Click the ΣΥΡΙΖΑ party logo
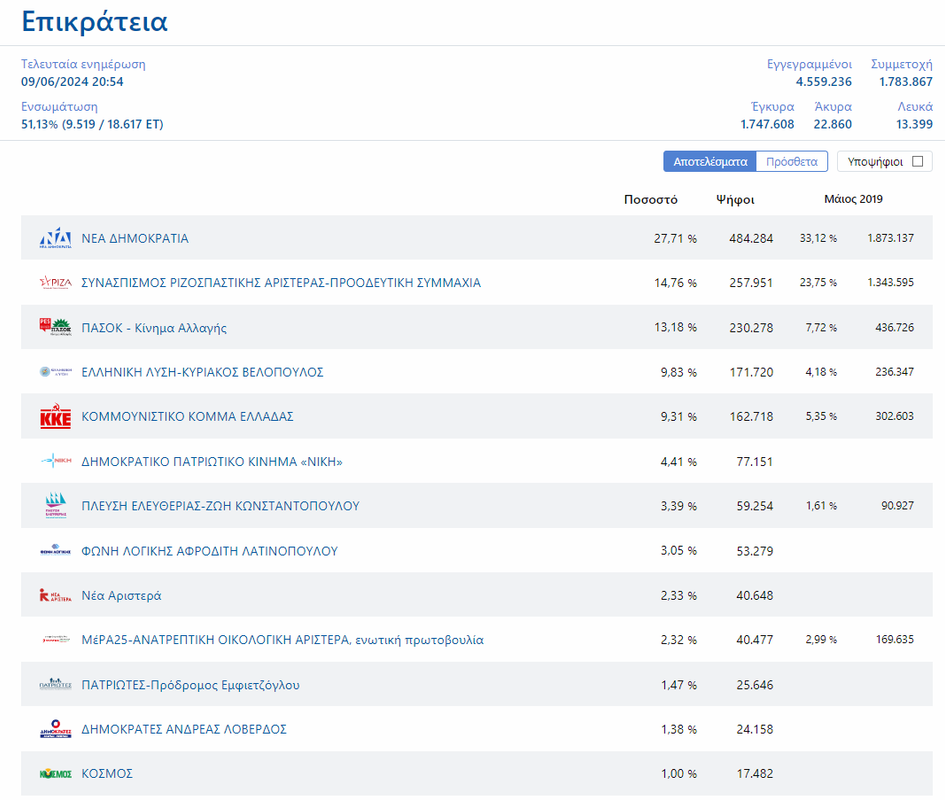This screenshot has height=800, width=945. point(55,282)
